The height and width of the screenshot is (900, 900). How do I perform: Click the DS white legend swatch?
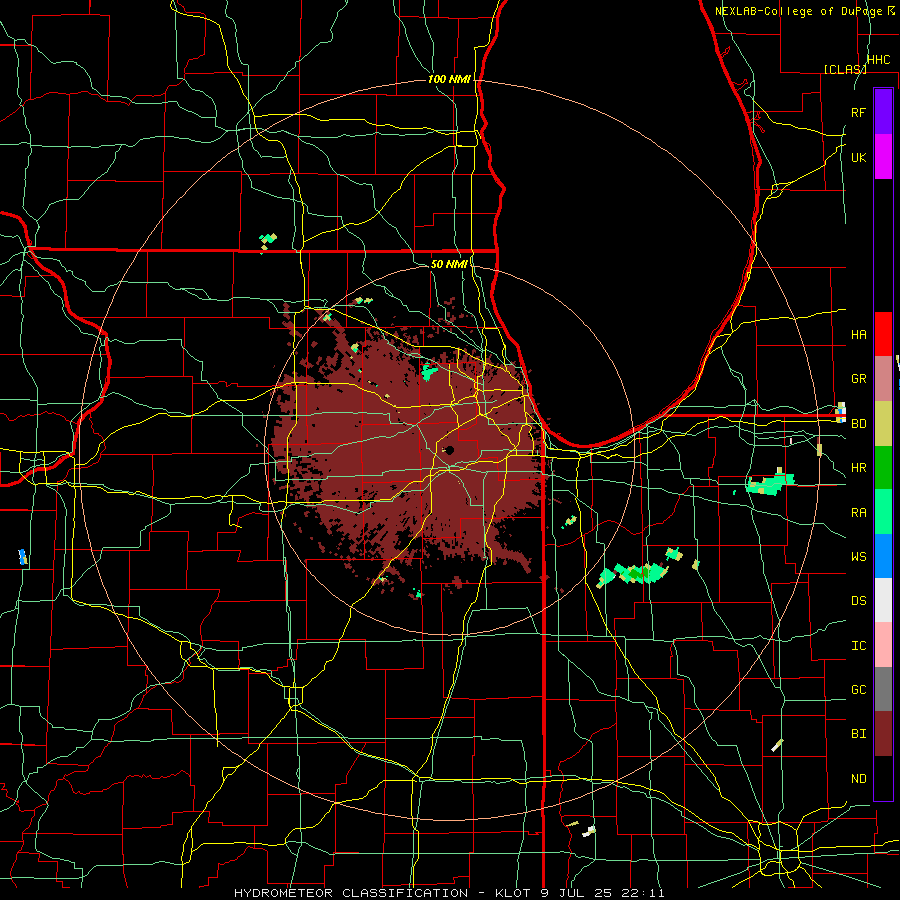[883, 600]
